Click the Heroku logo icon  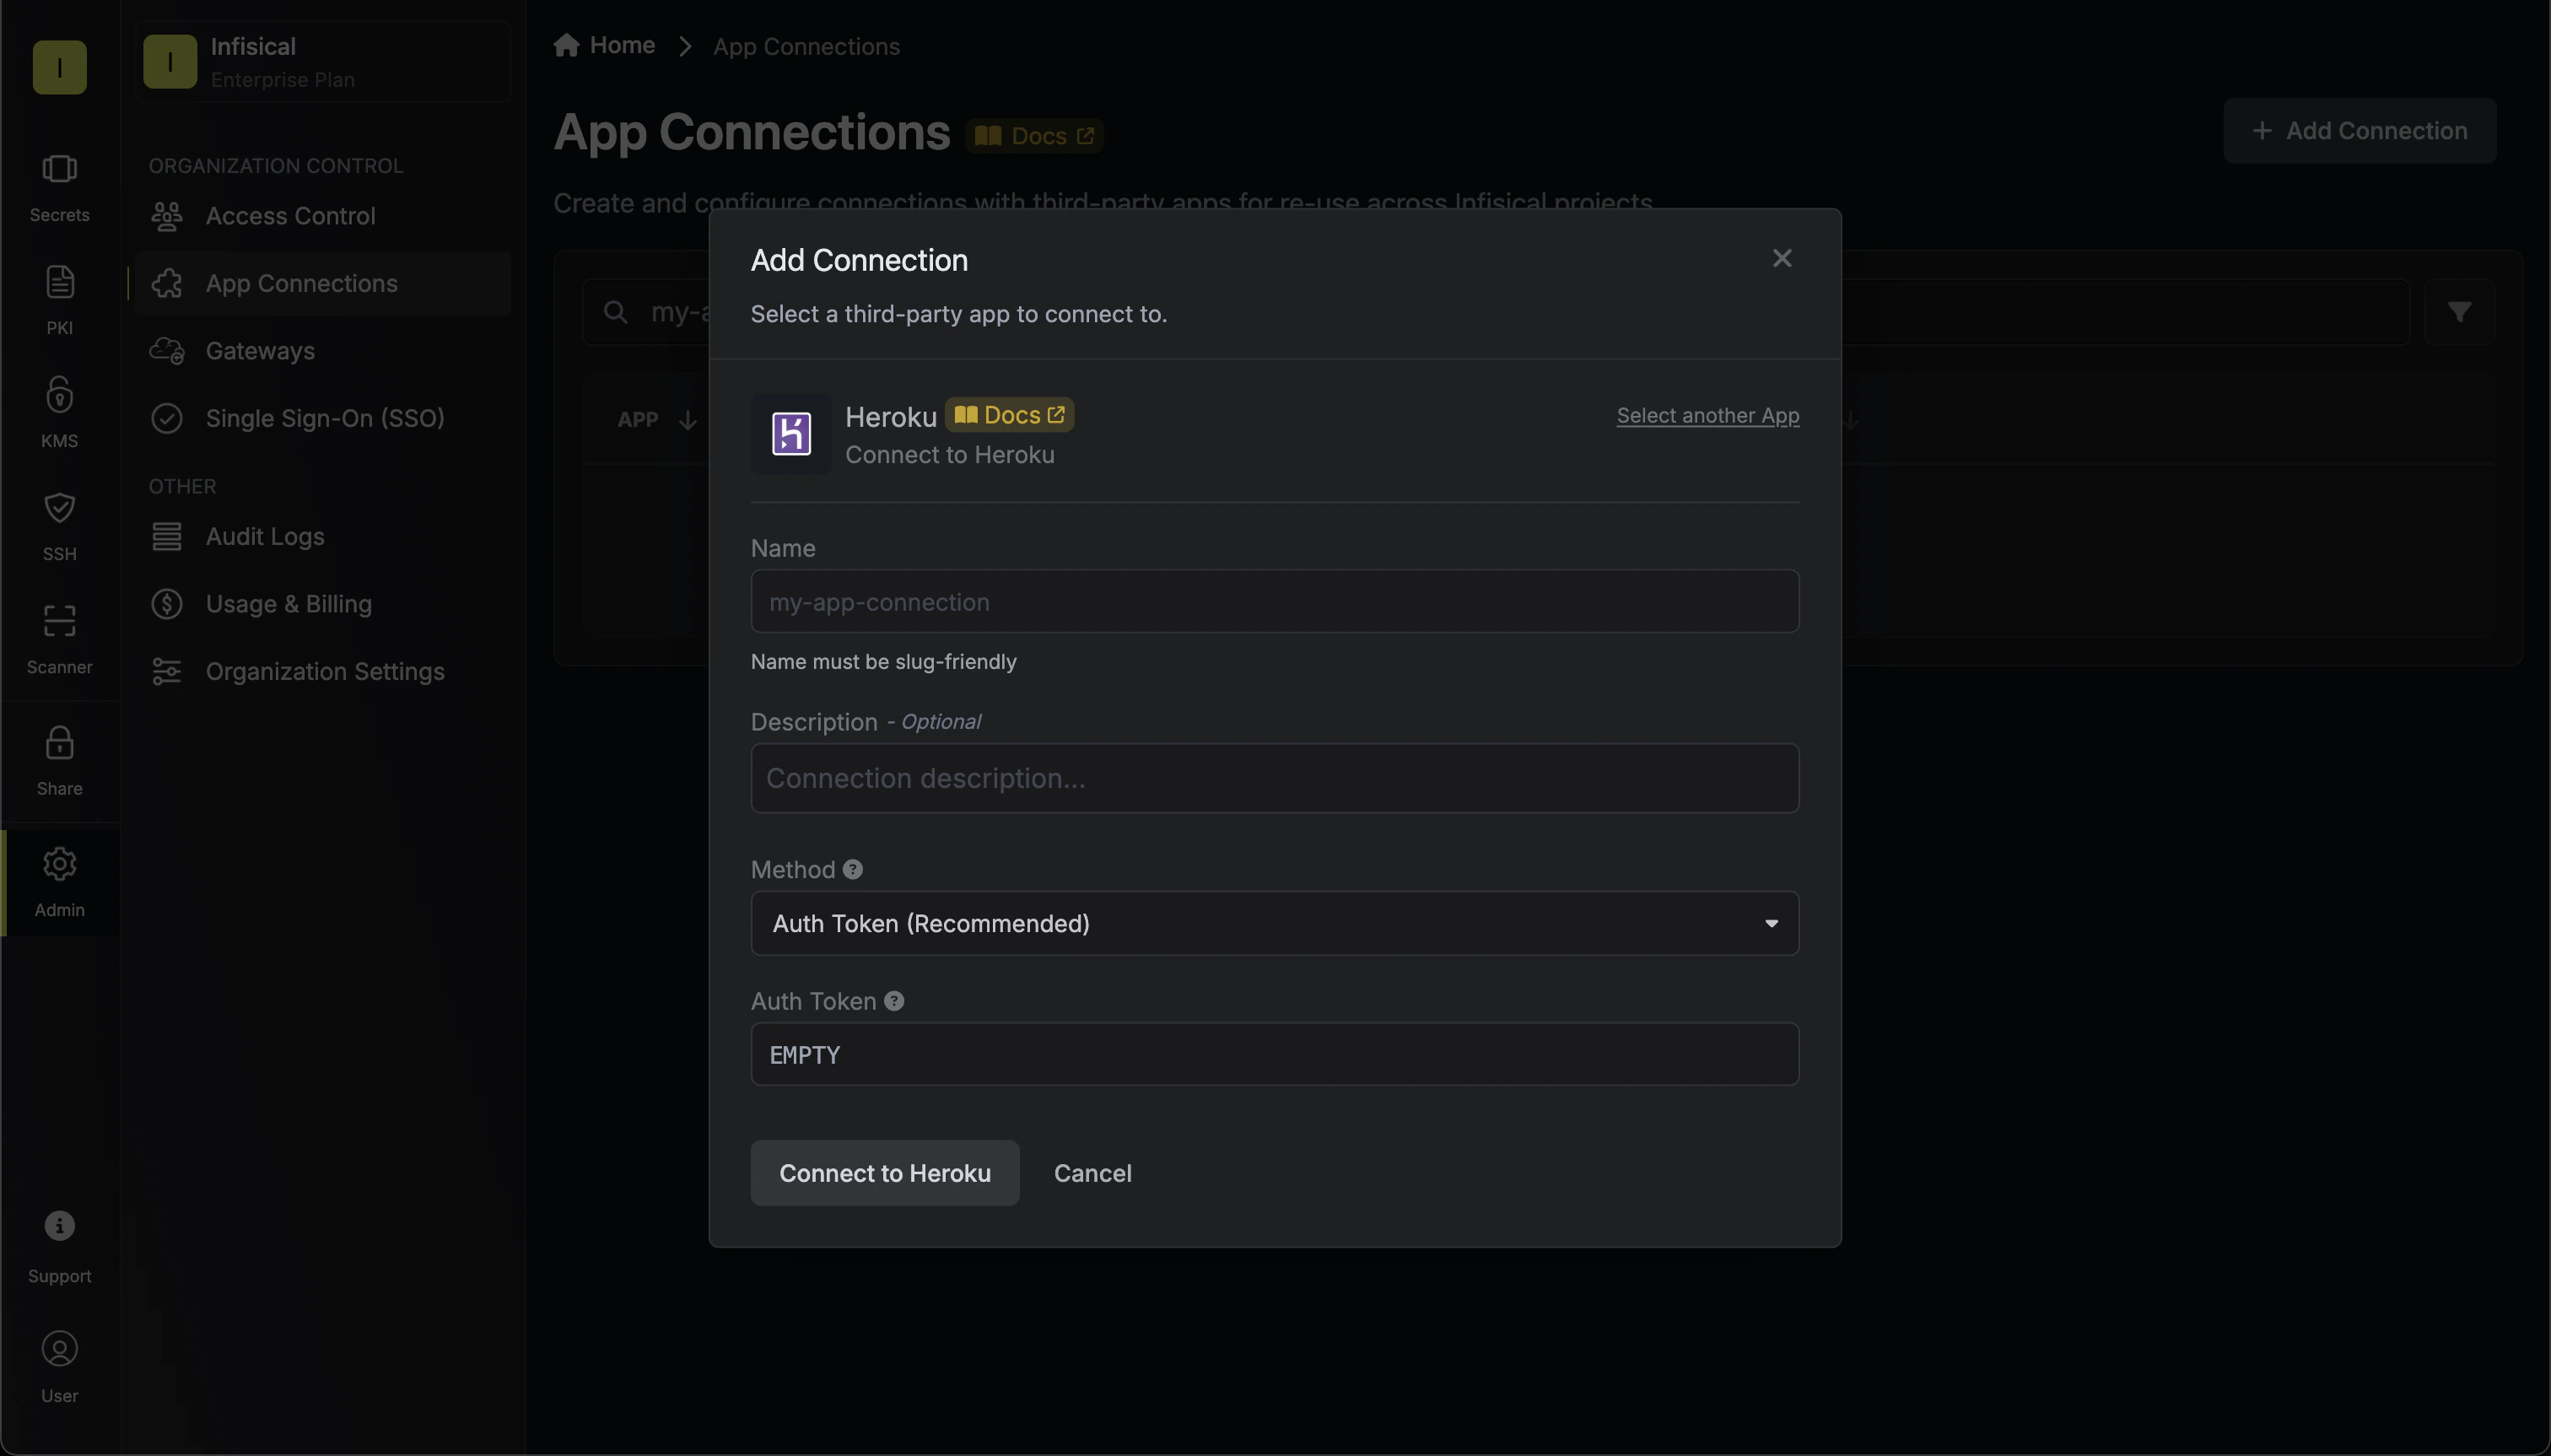coord(791,434)
